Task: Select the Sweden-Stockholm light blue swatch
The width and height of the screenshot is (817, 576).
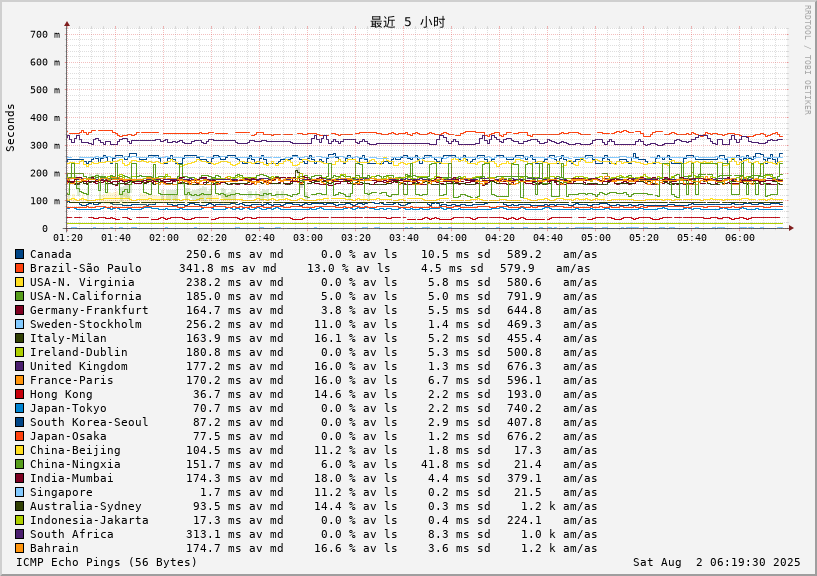Action: [20, 324]
